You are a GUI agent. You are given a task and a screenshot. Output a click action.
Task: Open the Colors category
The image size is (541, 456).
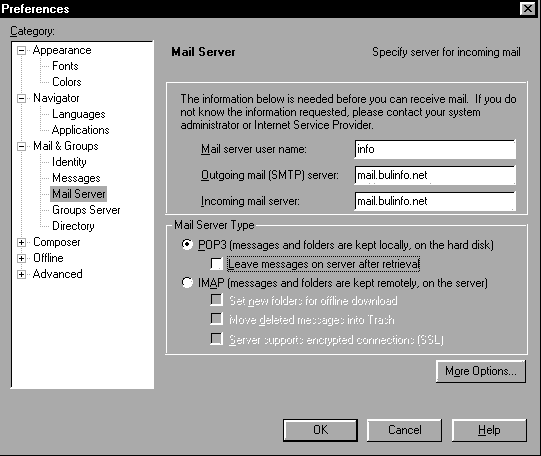(67, 82)
